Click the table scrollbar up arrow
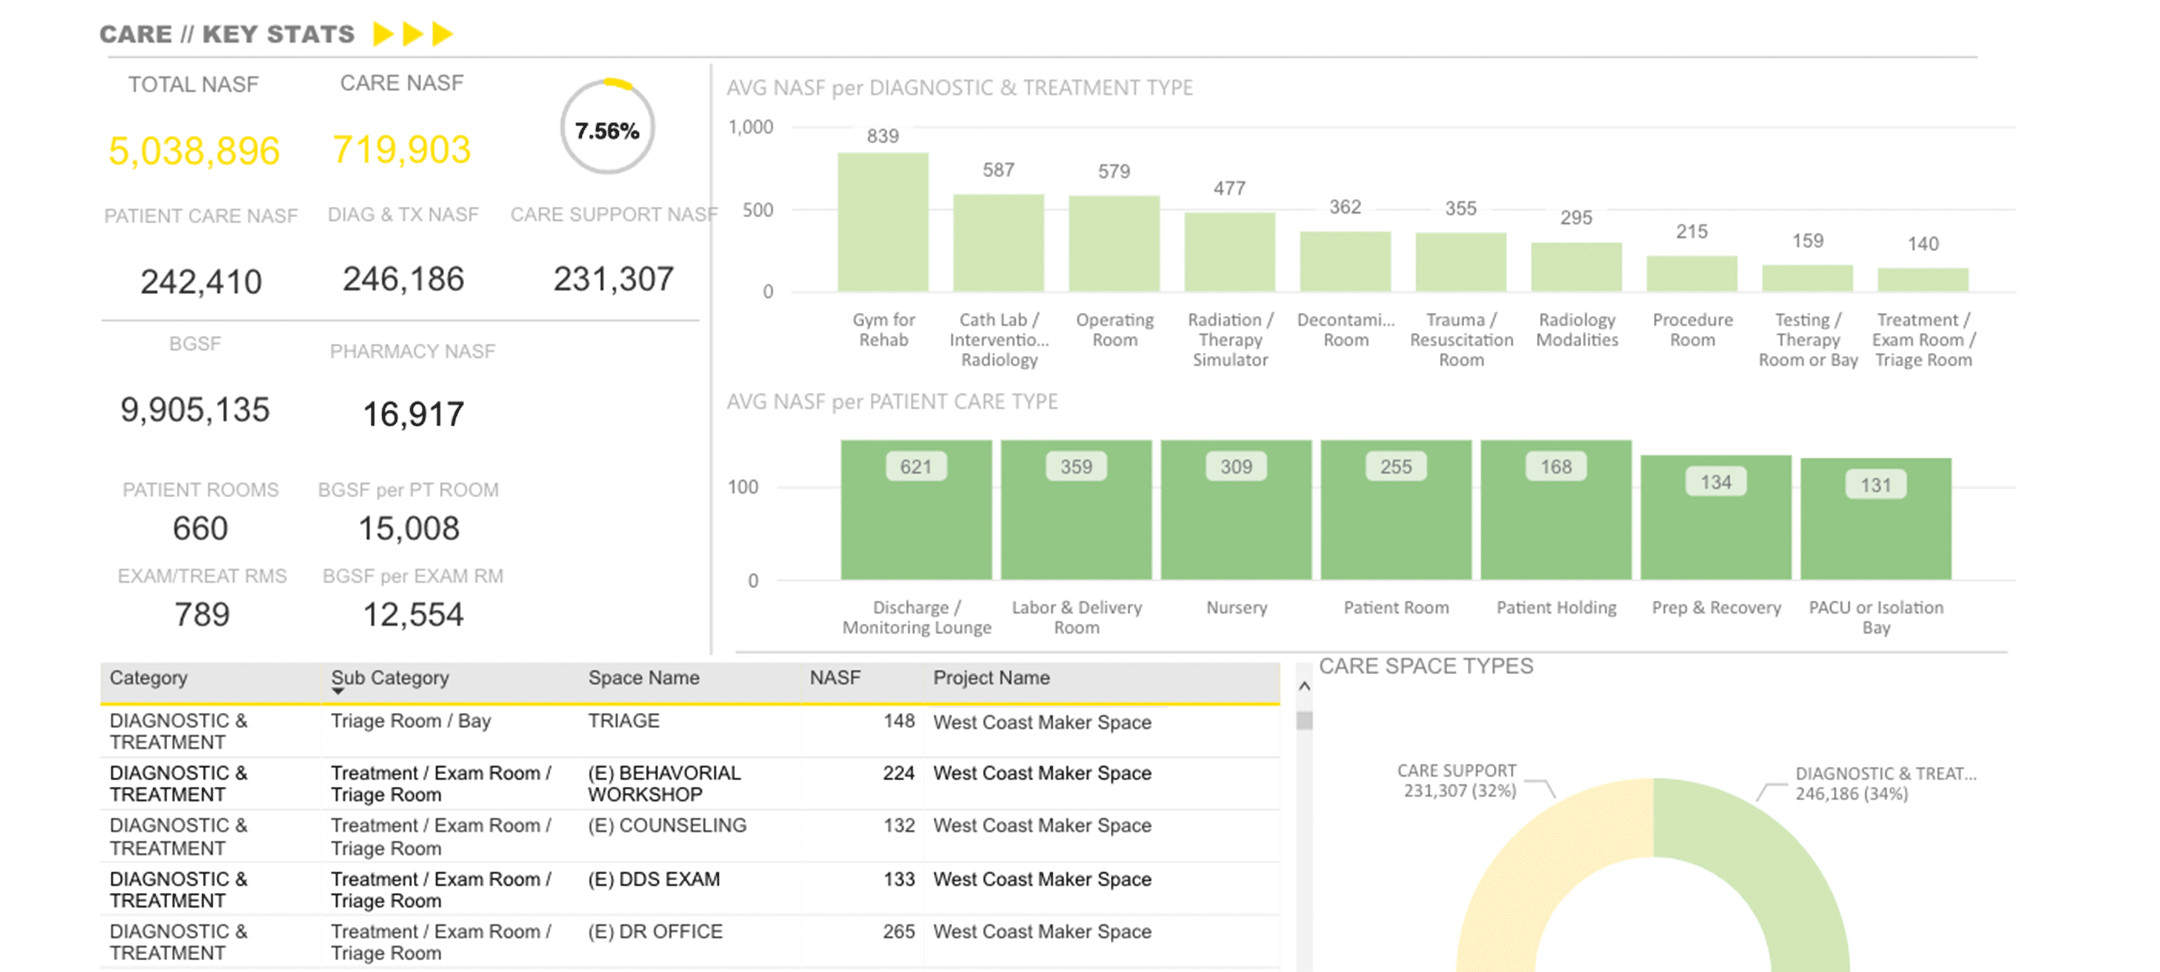This screenshot has height=972, width=2160. pos(1304,686)
